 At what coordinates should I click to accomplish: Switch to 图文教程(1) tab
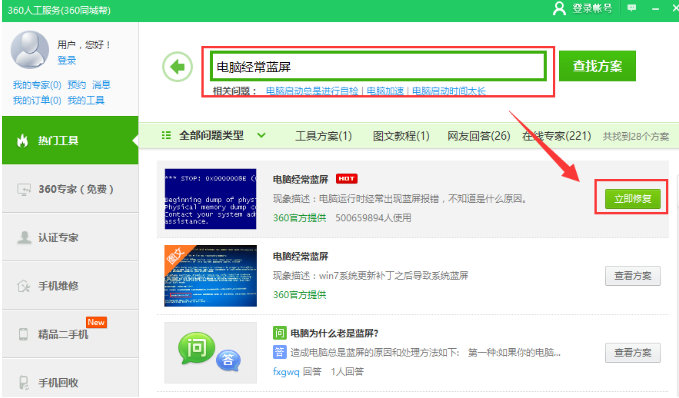point(401,136)
